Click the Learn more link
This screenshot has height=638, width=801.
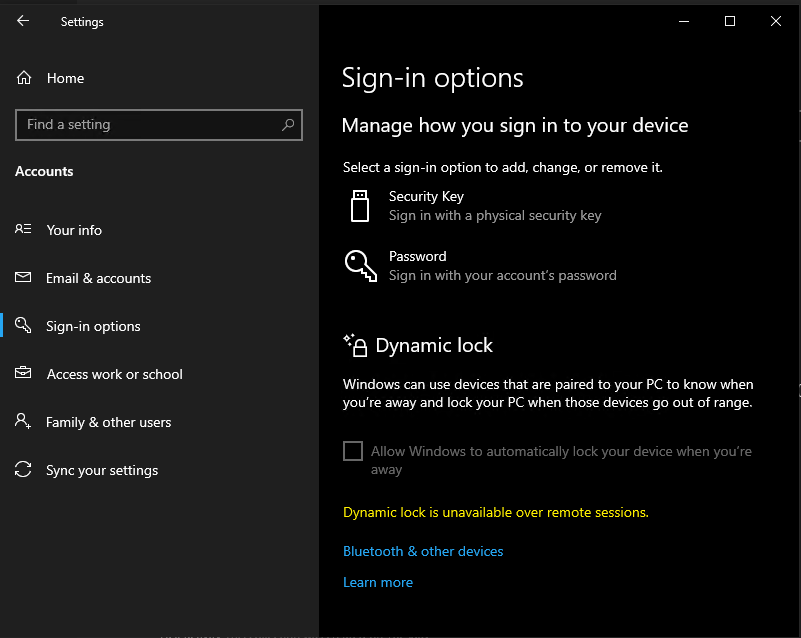378,582
